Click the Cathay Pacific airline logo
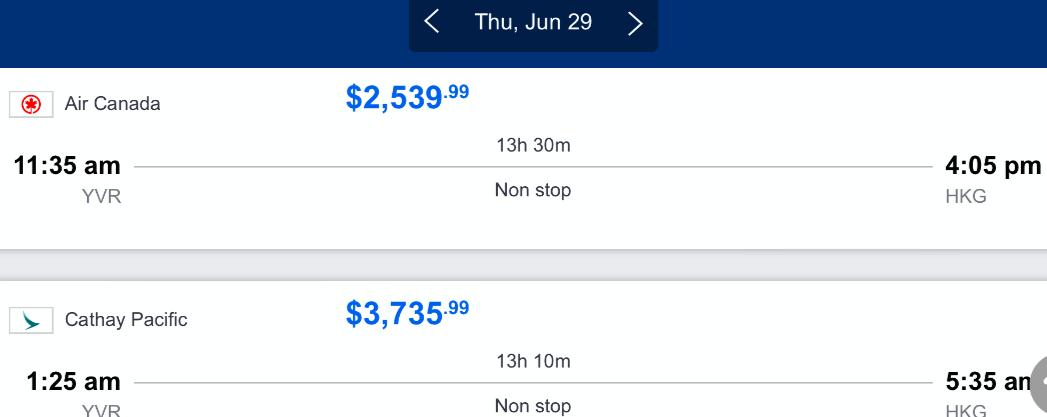This screenshot has height=417, width=1047. coord(31,320)
